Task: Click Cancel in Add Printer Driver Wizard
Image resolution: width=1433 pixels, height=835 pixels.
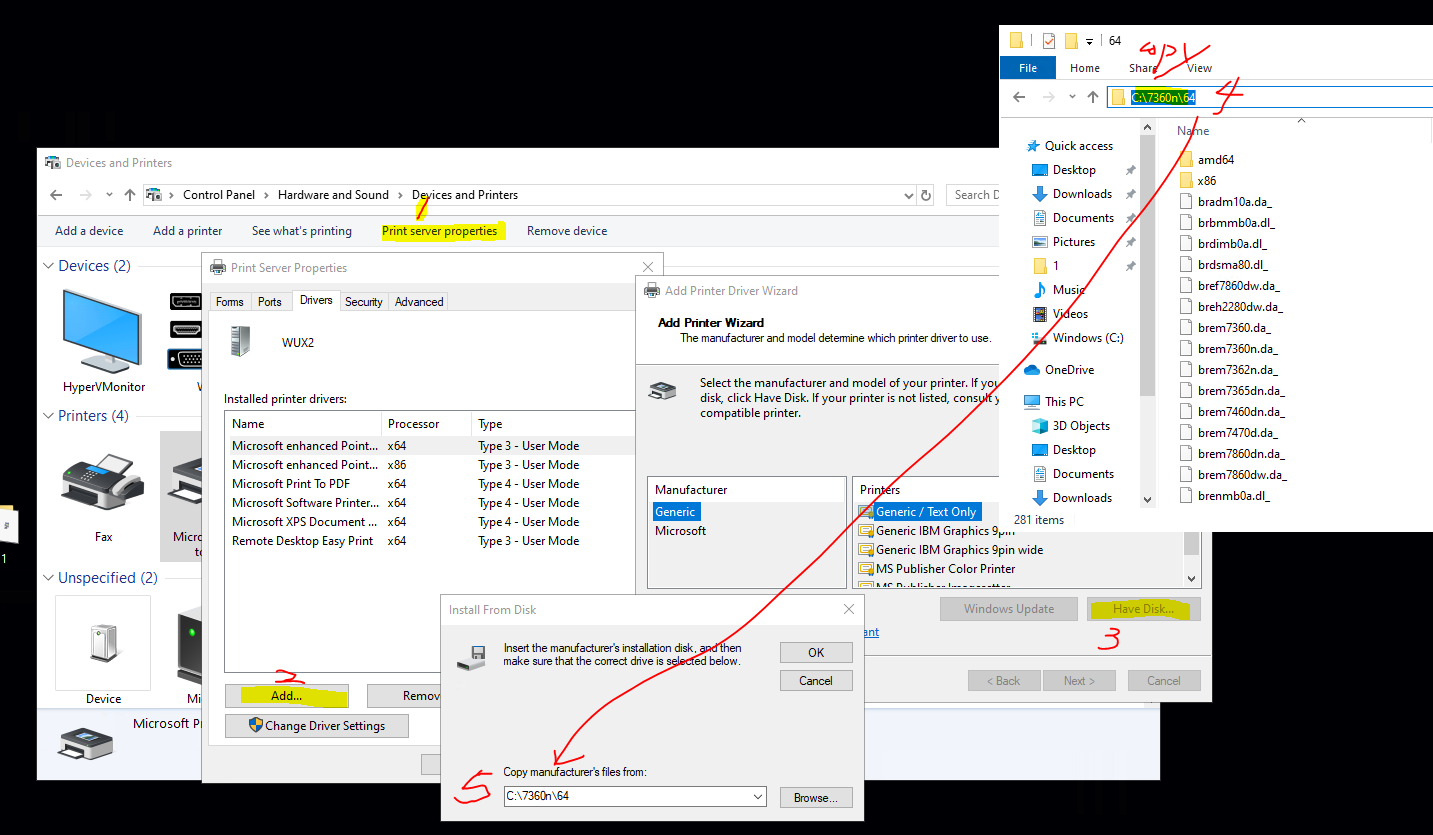Action: 1164,681
